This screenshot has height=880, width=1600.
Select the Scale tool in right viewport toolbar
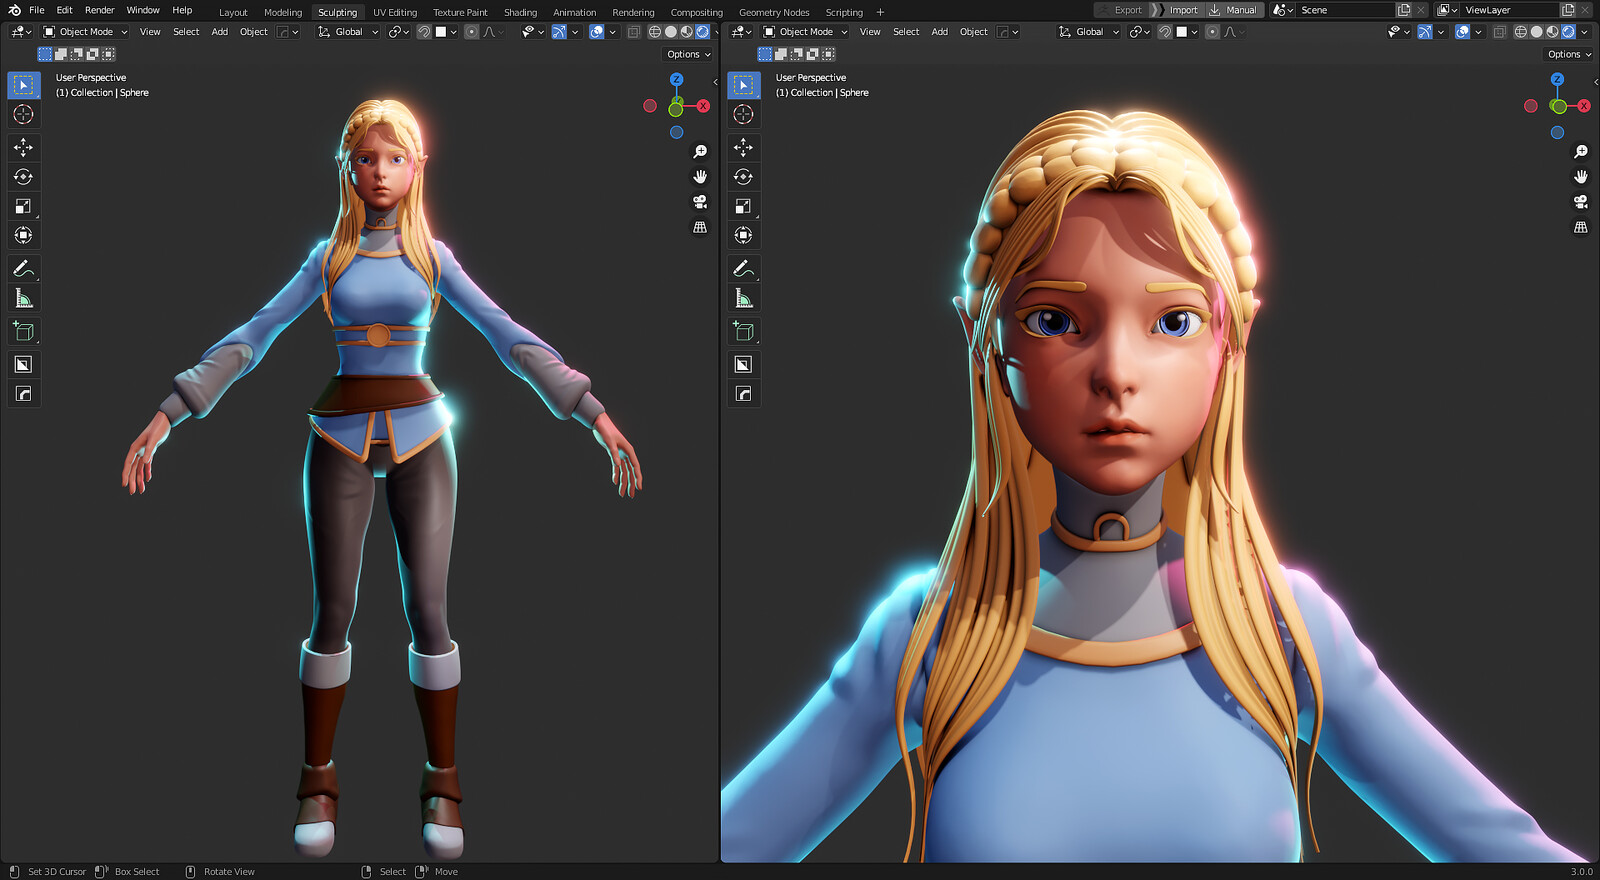click(743, 206)
